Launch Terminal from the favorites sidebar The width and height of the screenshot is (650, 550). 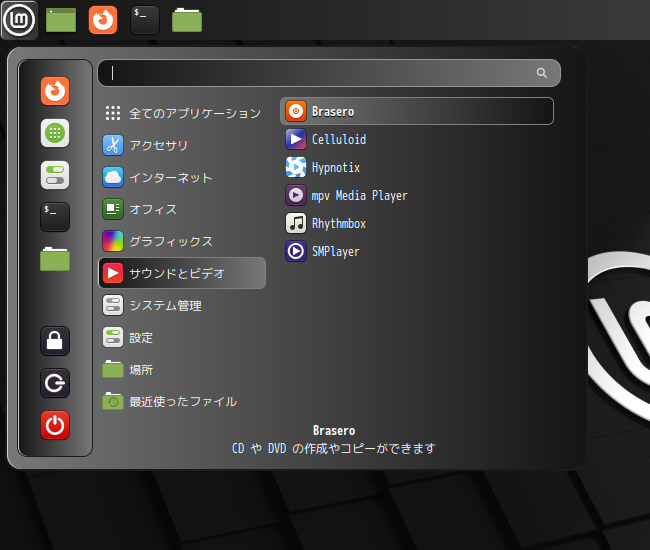(55, 217)
